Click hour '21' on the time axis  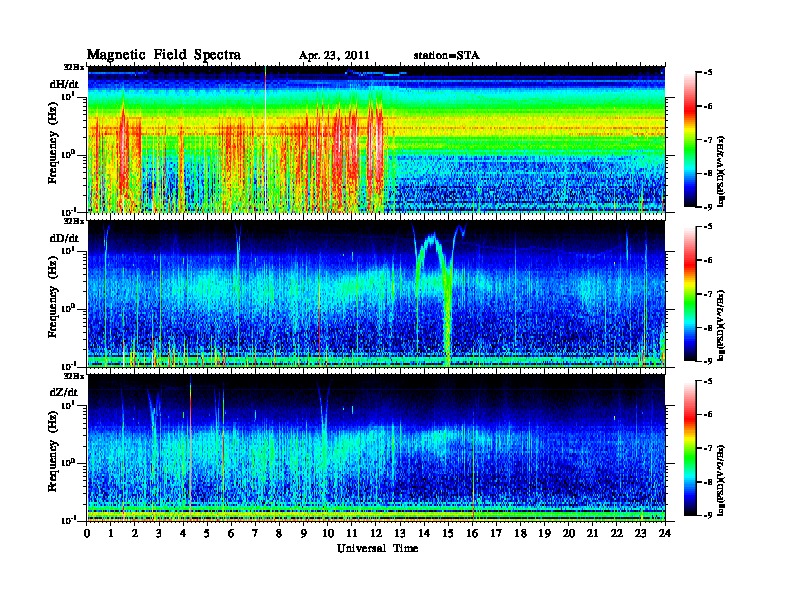(x=592, y=533)
